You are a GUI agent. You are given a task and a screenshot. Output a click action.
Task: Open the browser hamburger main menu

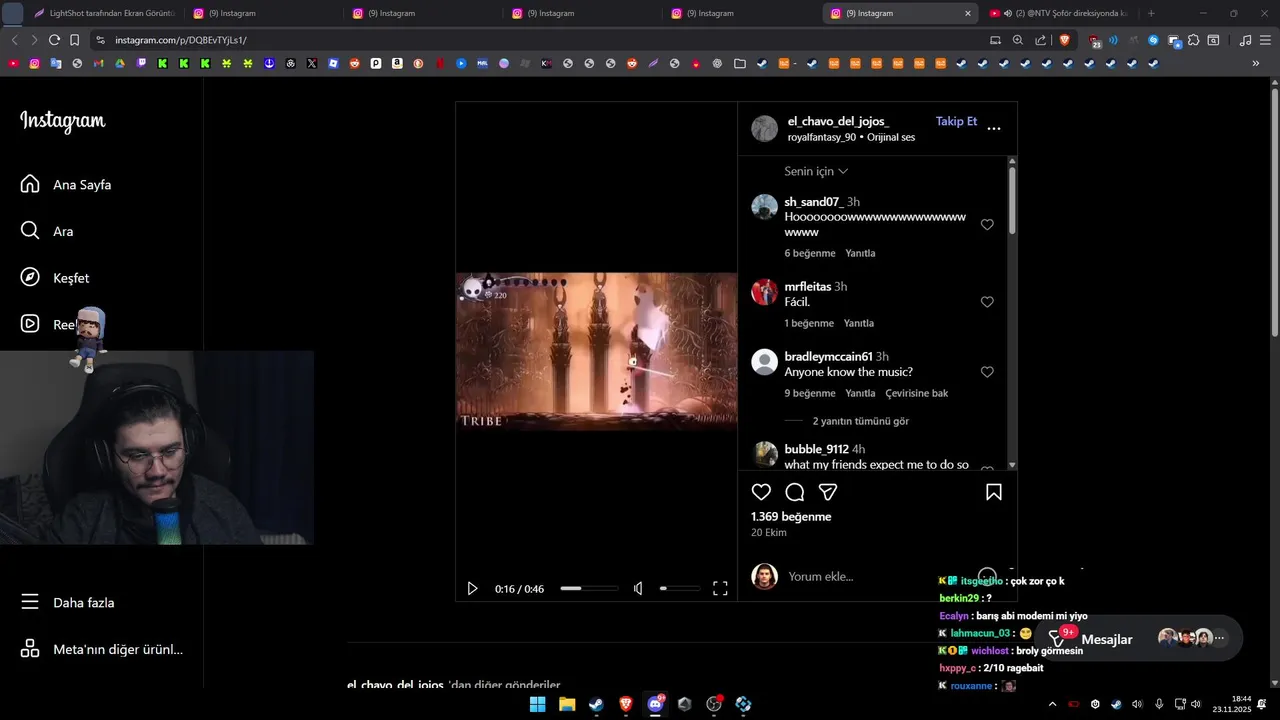pos(1265,40)
